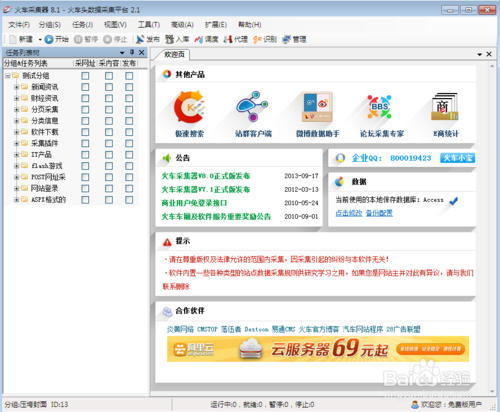Screen dimensions: 500x412
Task: Pin the 任务列表树 panel with pushpin icon
Action: (132, 52)
